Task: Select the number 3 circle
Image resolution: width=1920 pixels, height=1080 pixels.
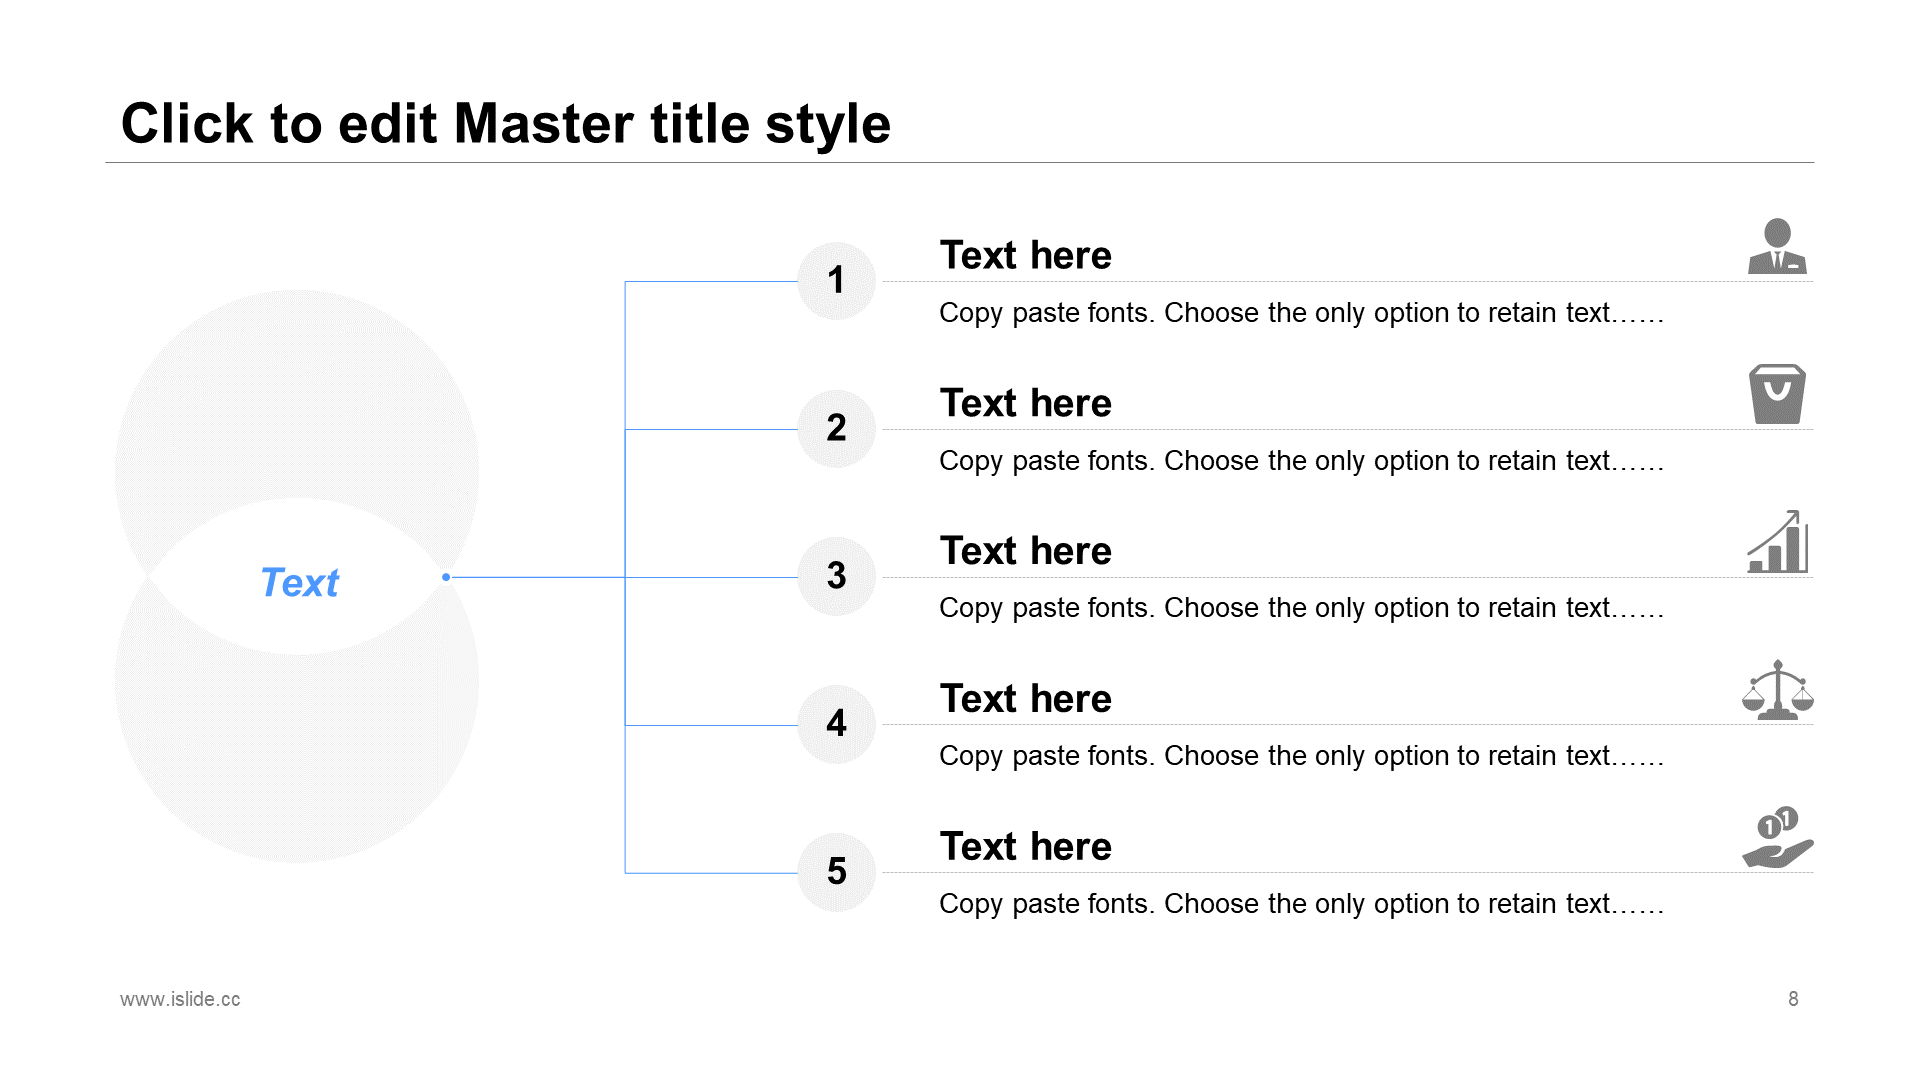Action: point(836,576)
